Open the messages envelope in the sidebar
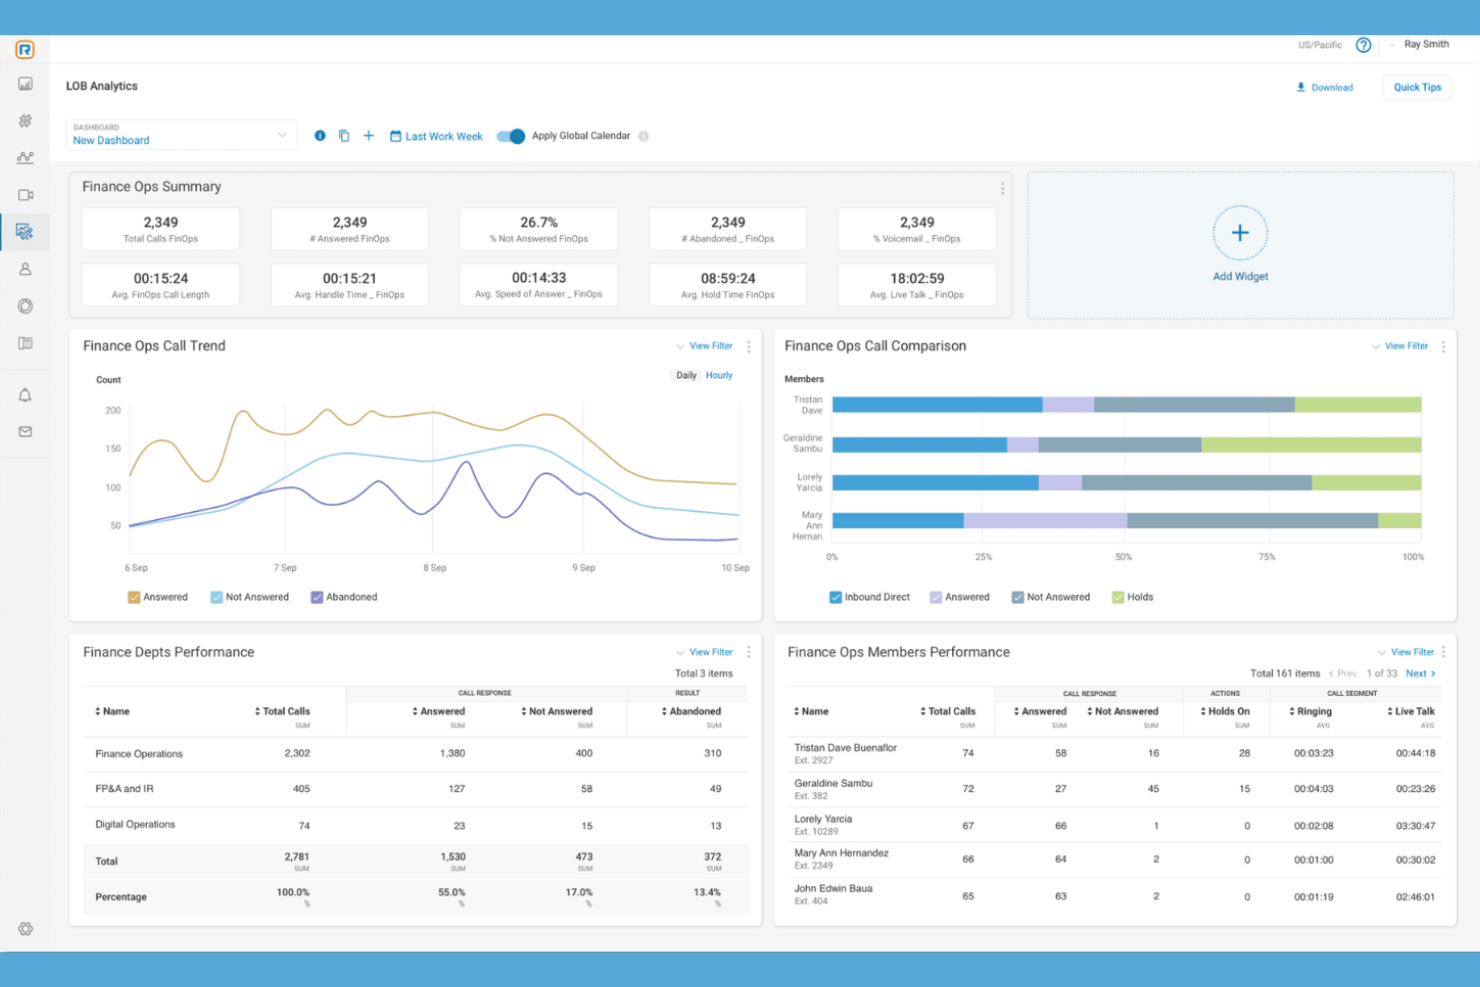This screenshot has width=1480, height=987. click(x=25, y=431)
